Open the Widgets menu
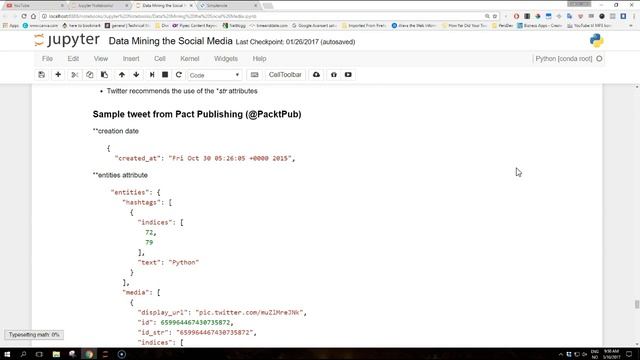The height and width of the screenshot is (360, 640). (x=226, y=59)
